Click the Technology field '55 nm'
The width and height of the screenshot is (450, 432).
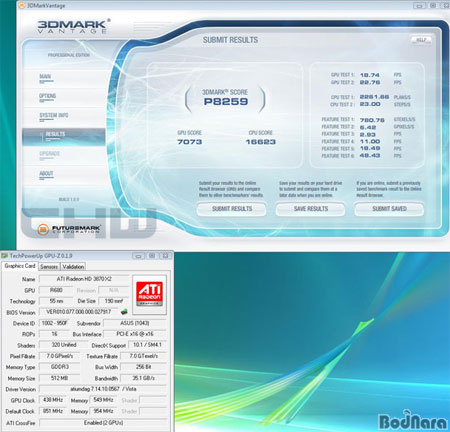(56, 301)
